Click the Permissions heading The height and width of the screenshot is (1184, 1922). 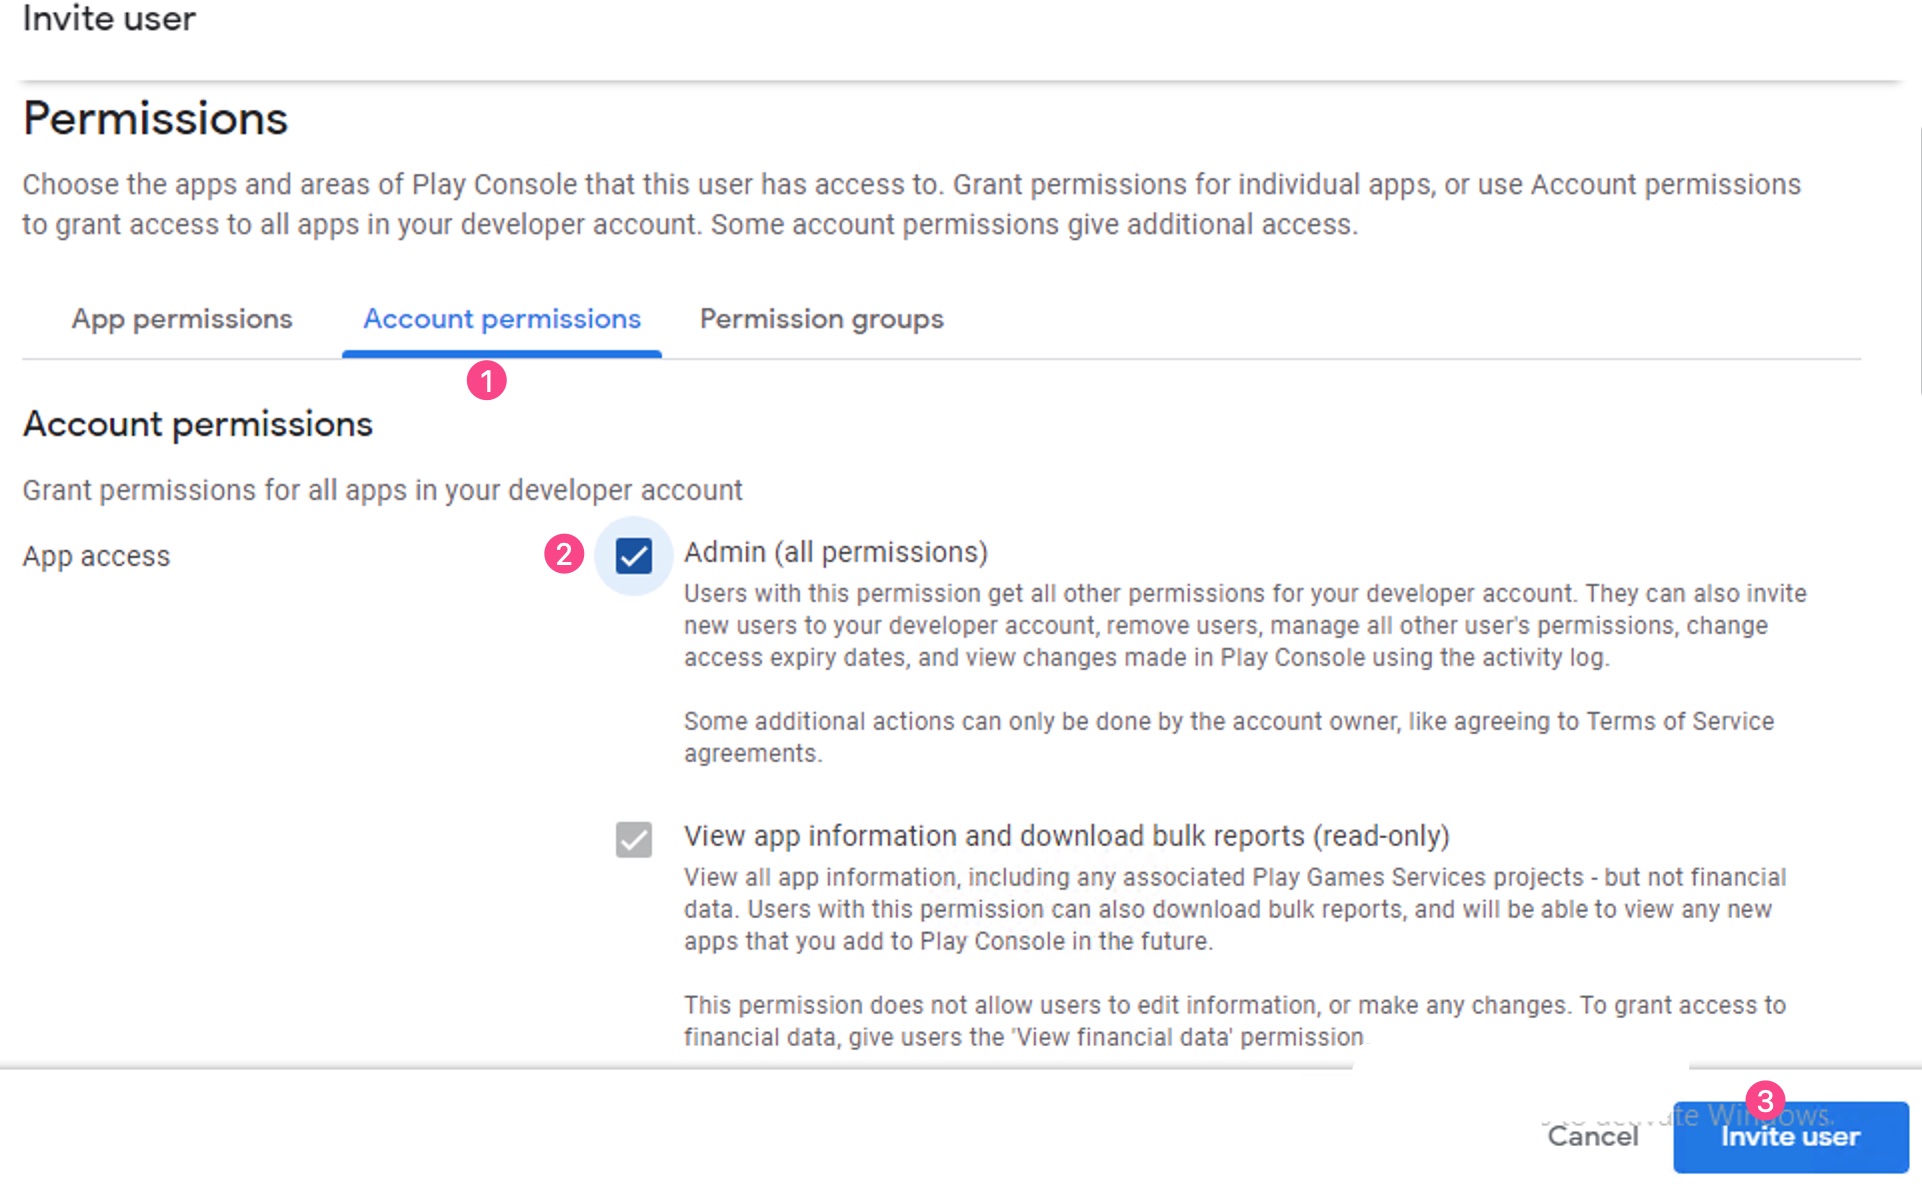pyautogui.click(x=155, y=118)
